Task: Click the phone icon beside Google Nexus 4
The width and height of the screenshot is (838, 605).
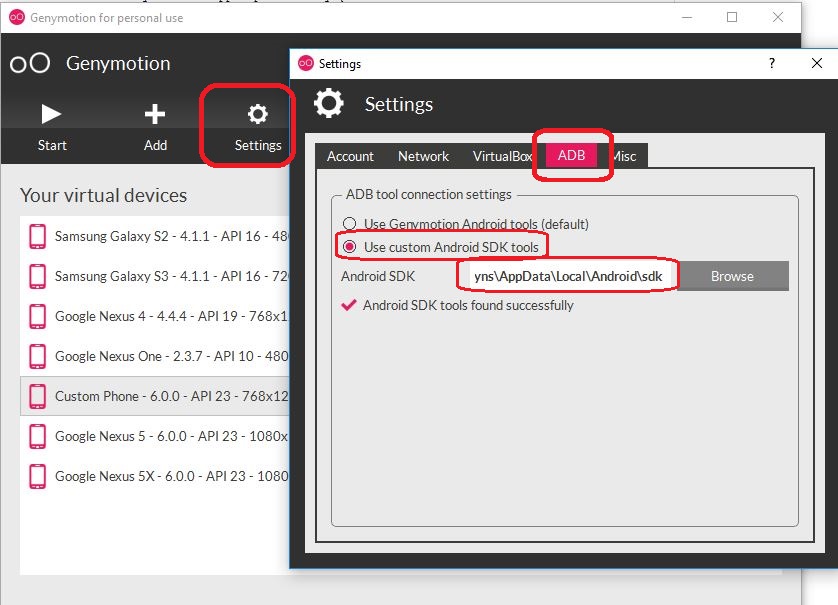Action: [37, 316]
